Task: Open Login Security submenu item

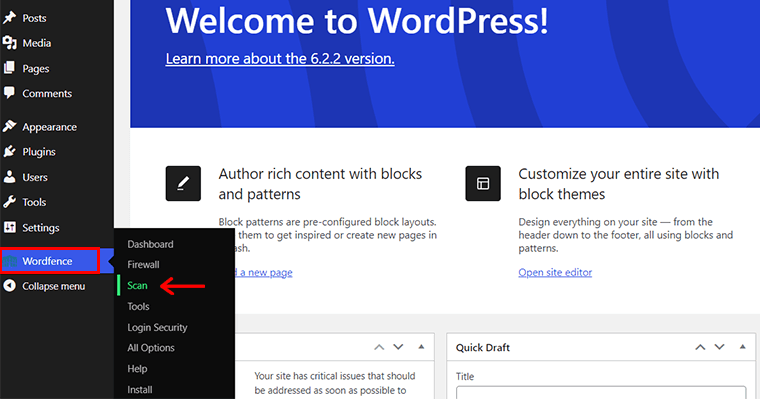Action: [x=157, y=327]
